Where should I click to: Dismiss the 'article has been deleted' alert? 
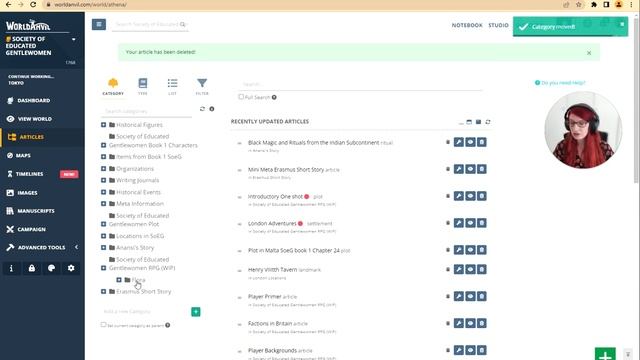[589, 53]
